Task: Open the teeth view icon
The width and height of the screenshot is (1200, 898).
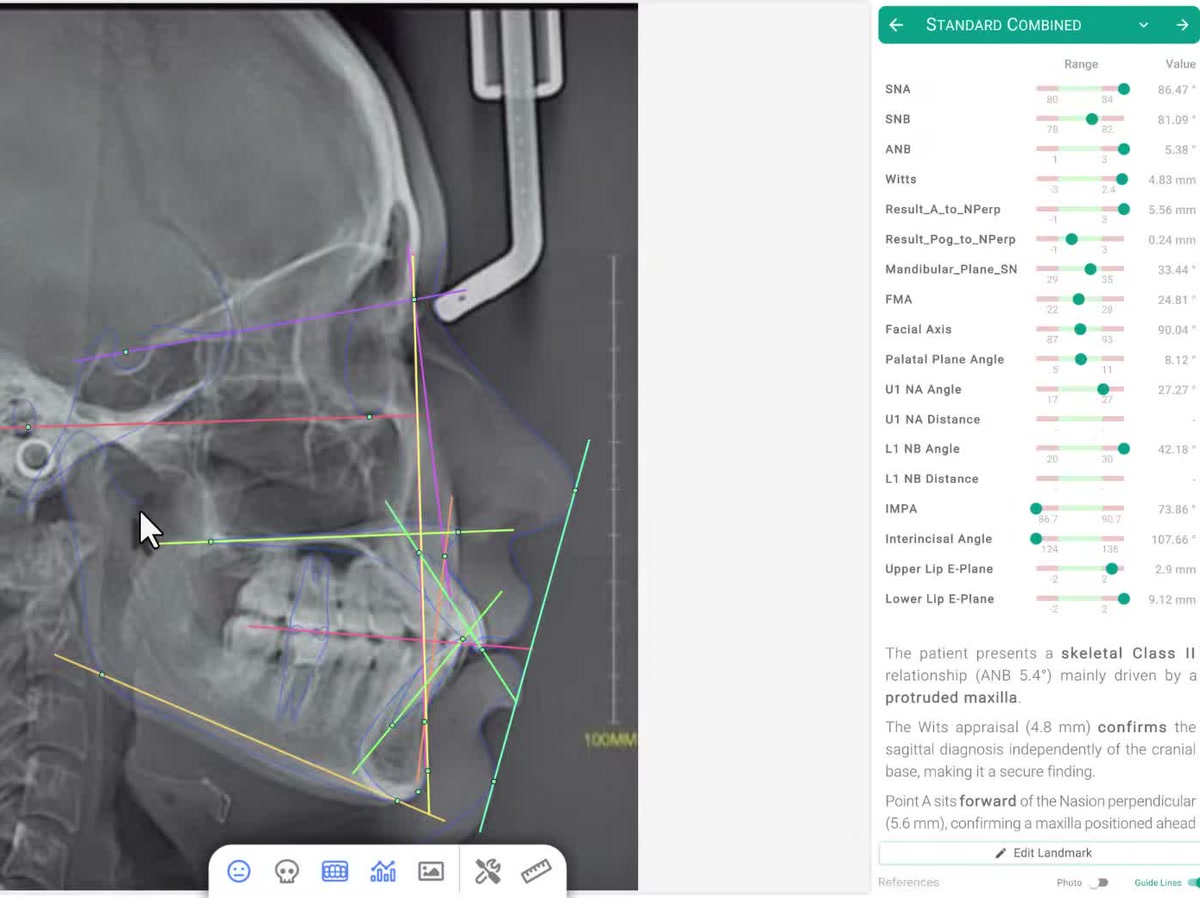Action: [335, 871]
